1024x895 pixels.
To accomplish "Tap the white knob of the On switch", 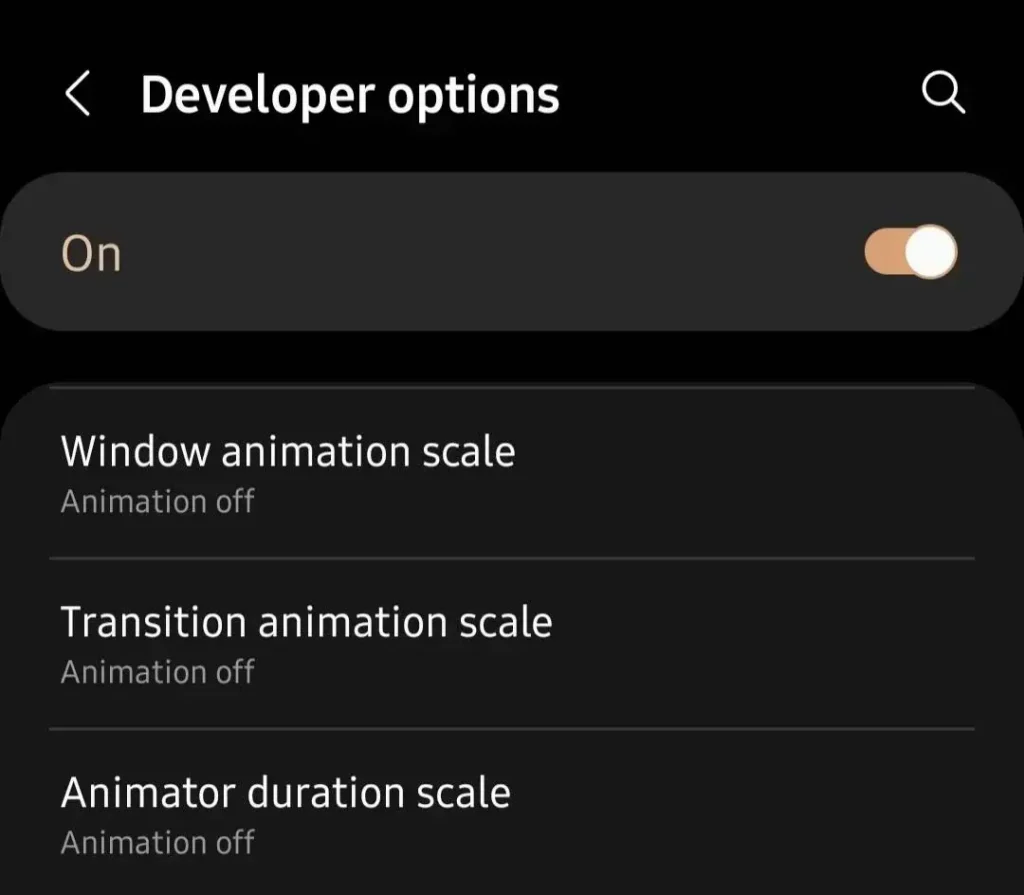I will pyautogui.click(x=932, y=252).
